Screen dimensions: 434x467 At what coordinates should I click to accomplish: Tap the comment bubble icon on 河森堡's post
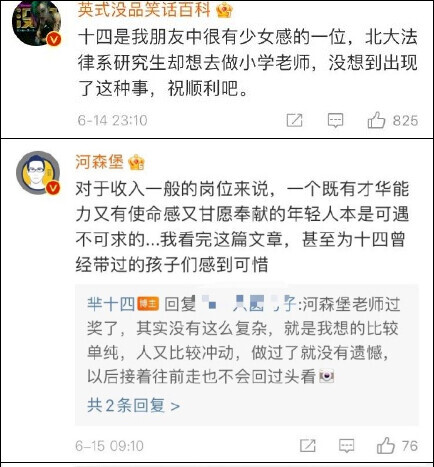[x=347, y=446]
